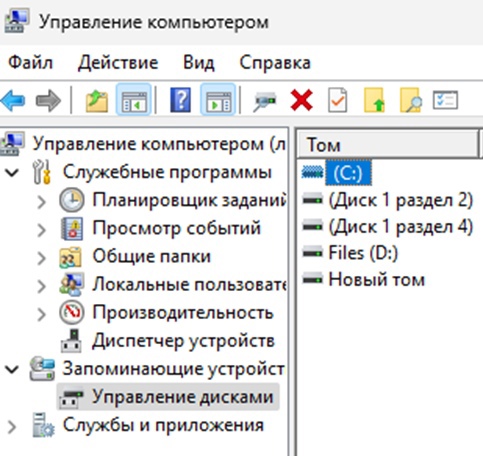483x456 pixels.
Task: Open the blue Help question mark icon
Action: click(x=181, y=100)
